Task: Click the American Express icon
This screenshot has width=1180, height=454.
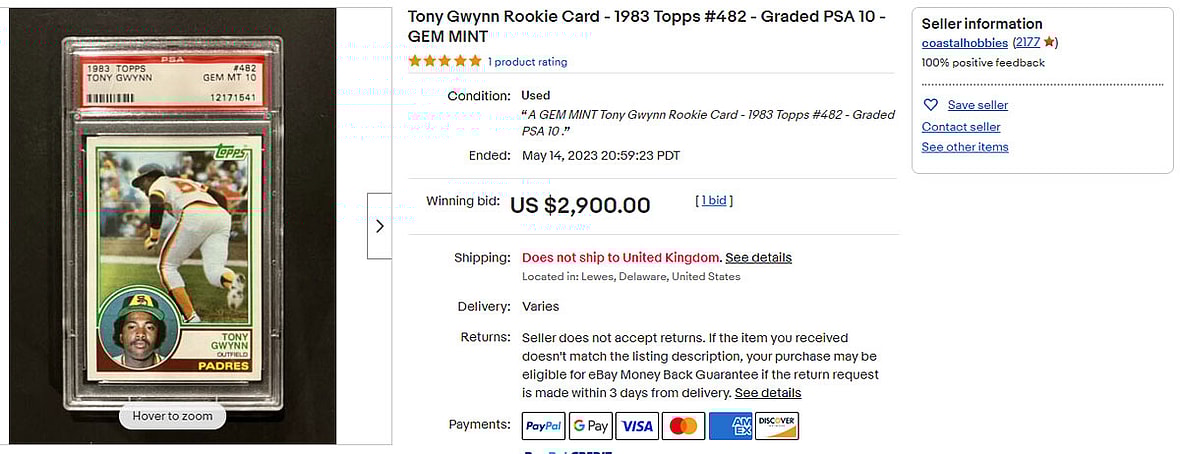Action: (730, 426)
